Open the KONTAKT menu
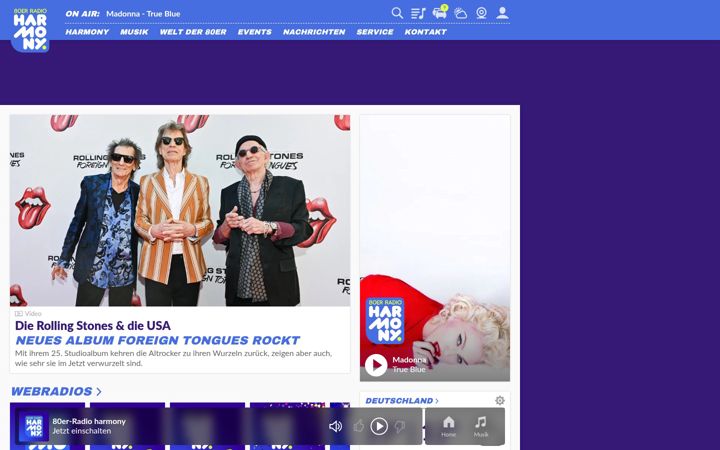720x450 pixels. [x=426, y=32]
